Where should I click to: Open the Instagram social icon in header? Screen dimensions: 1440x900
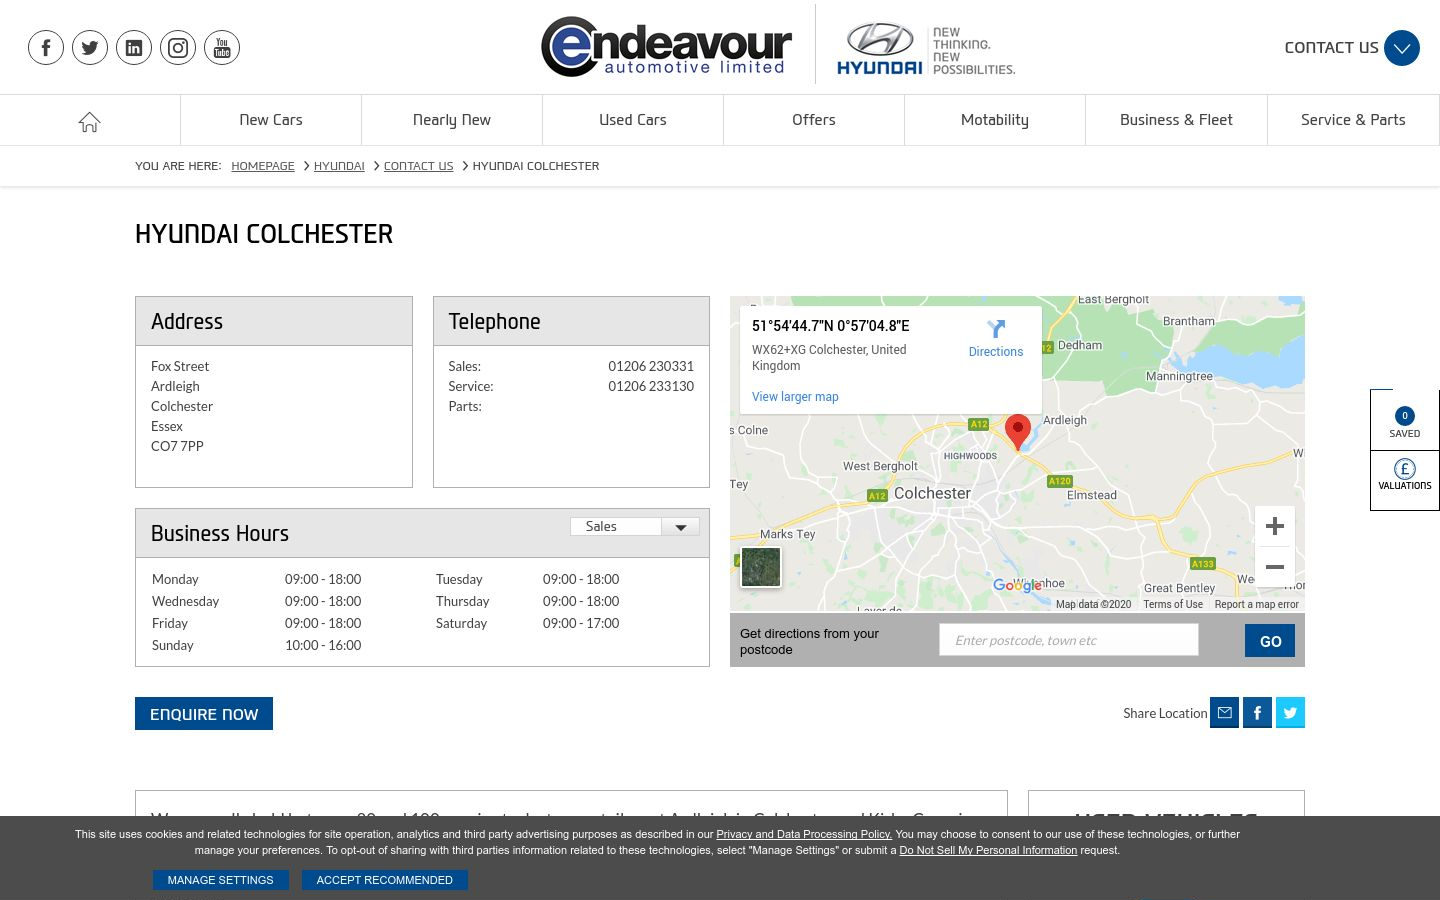pyautogui.click(x=178, y=47)
